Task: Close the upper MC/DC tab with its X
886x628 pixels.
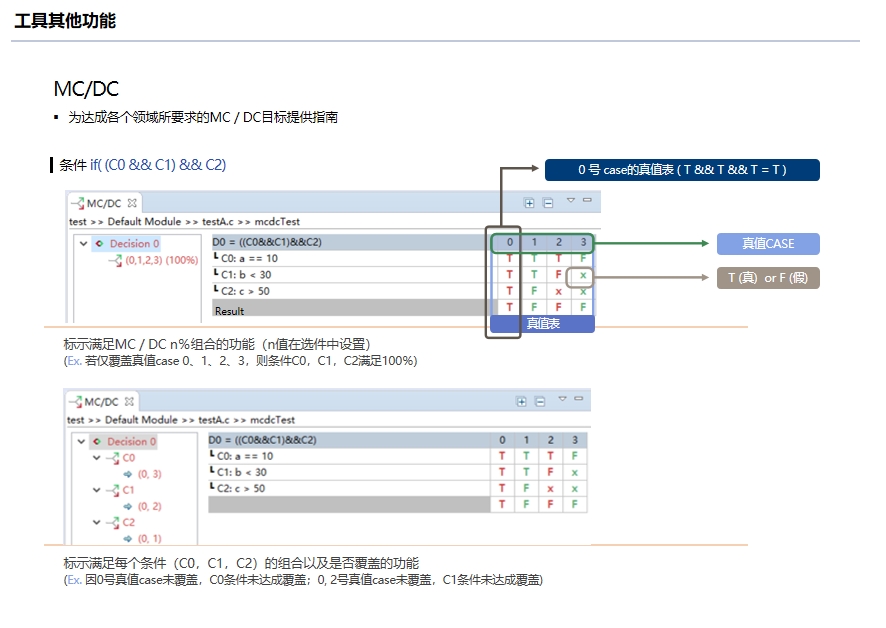Action: [132, 203]
